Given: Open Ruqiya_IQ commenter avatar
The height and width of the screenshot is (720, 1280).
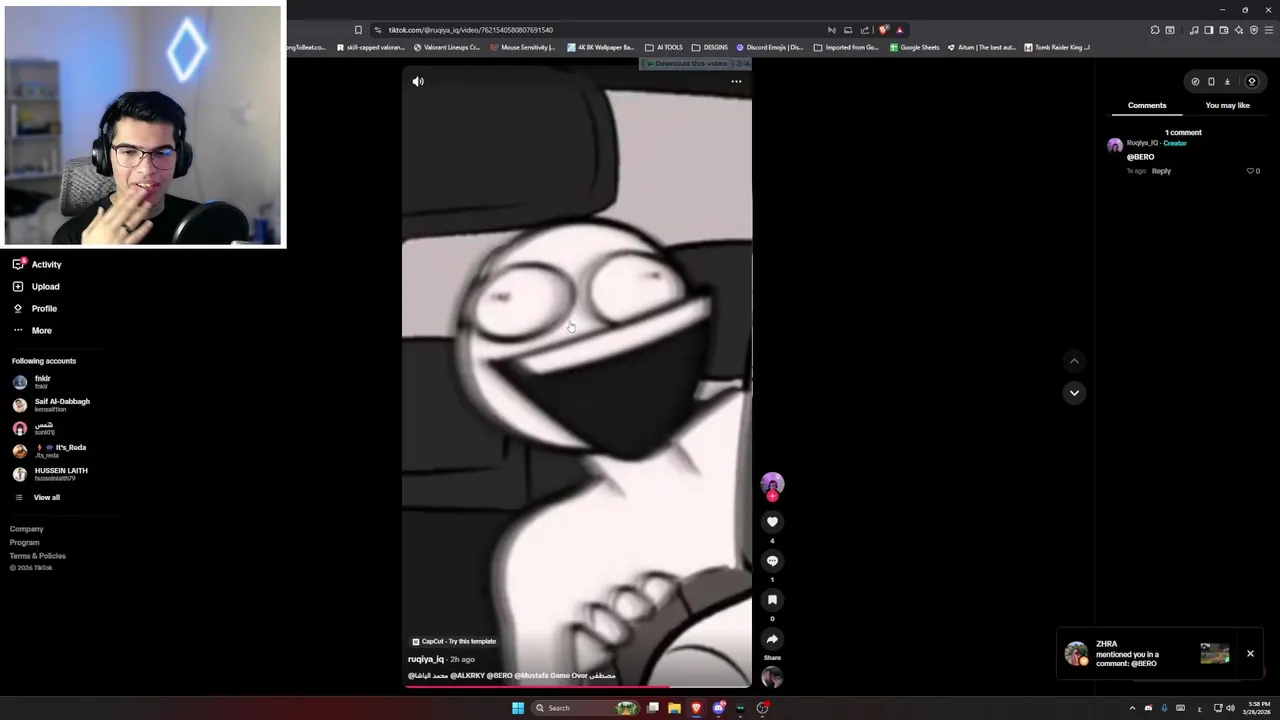Looking at the screenshot, I should click(x=1115, y=146).
